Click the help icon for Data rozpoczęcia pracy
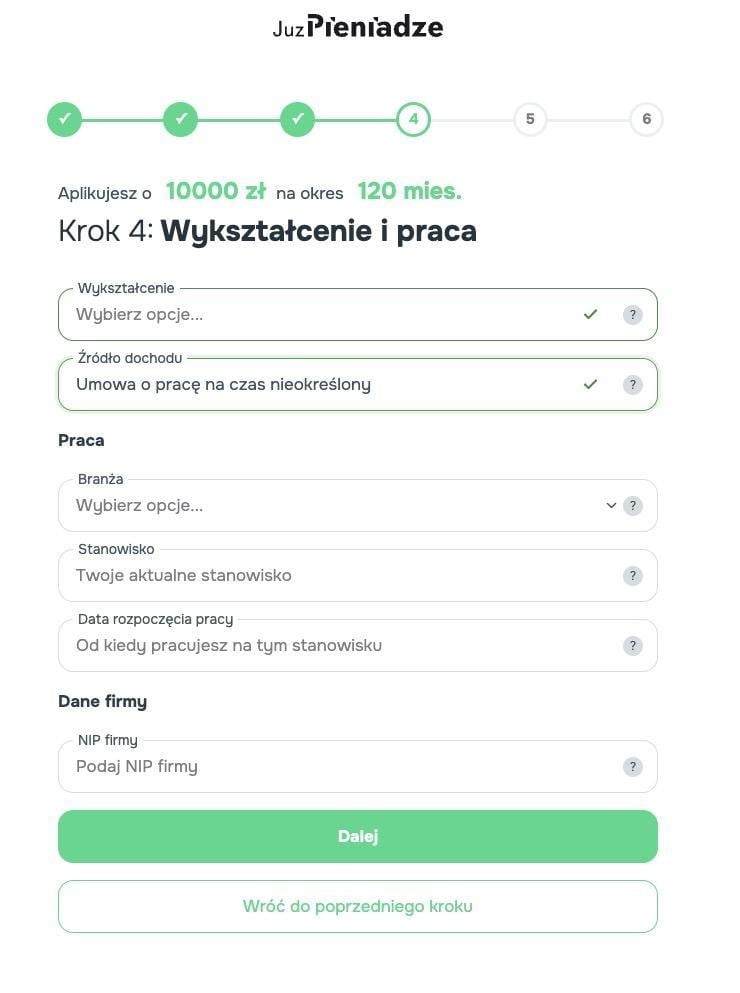The height and width of the screenshot is (993, 740). [631, 645]
